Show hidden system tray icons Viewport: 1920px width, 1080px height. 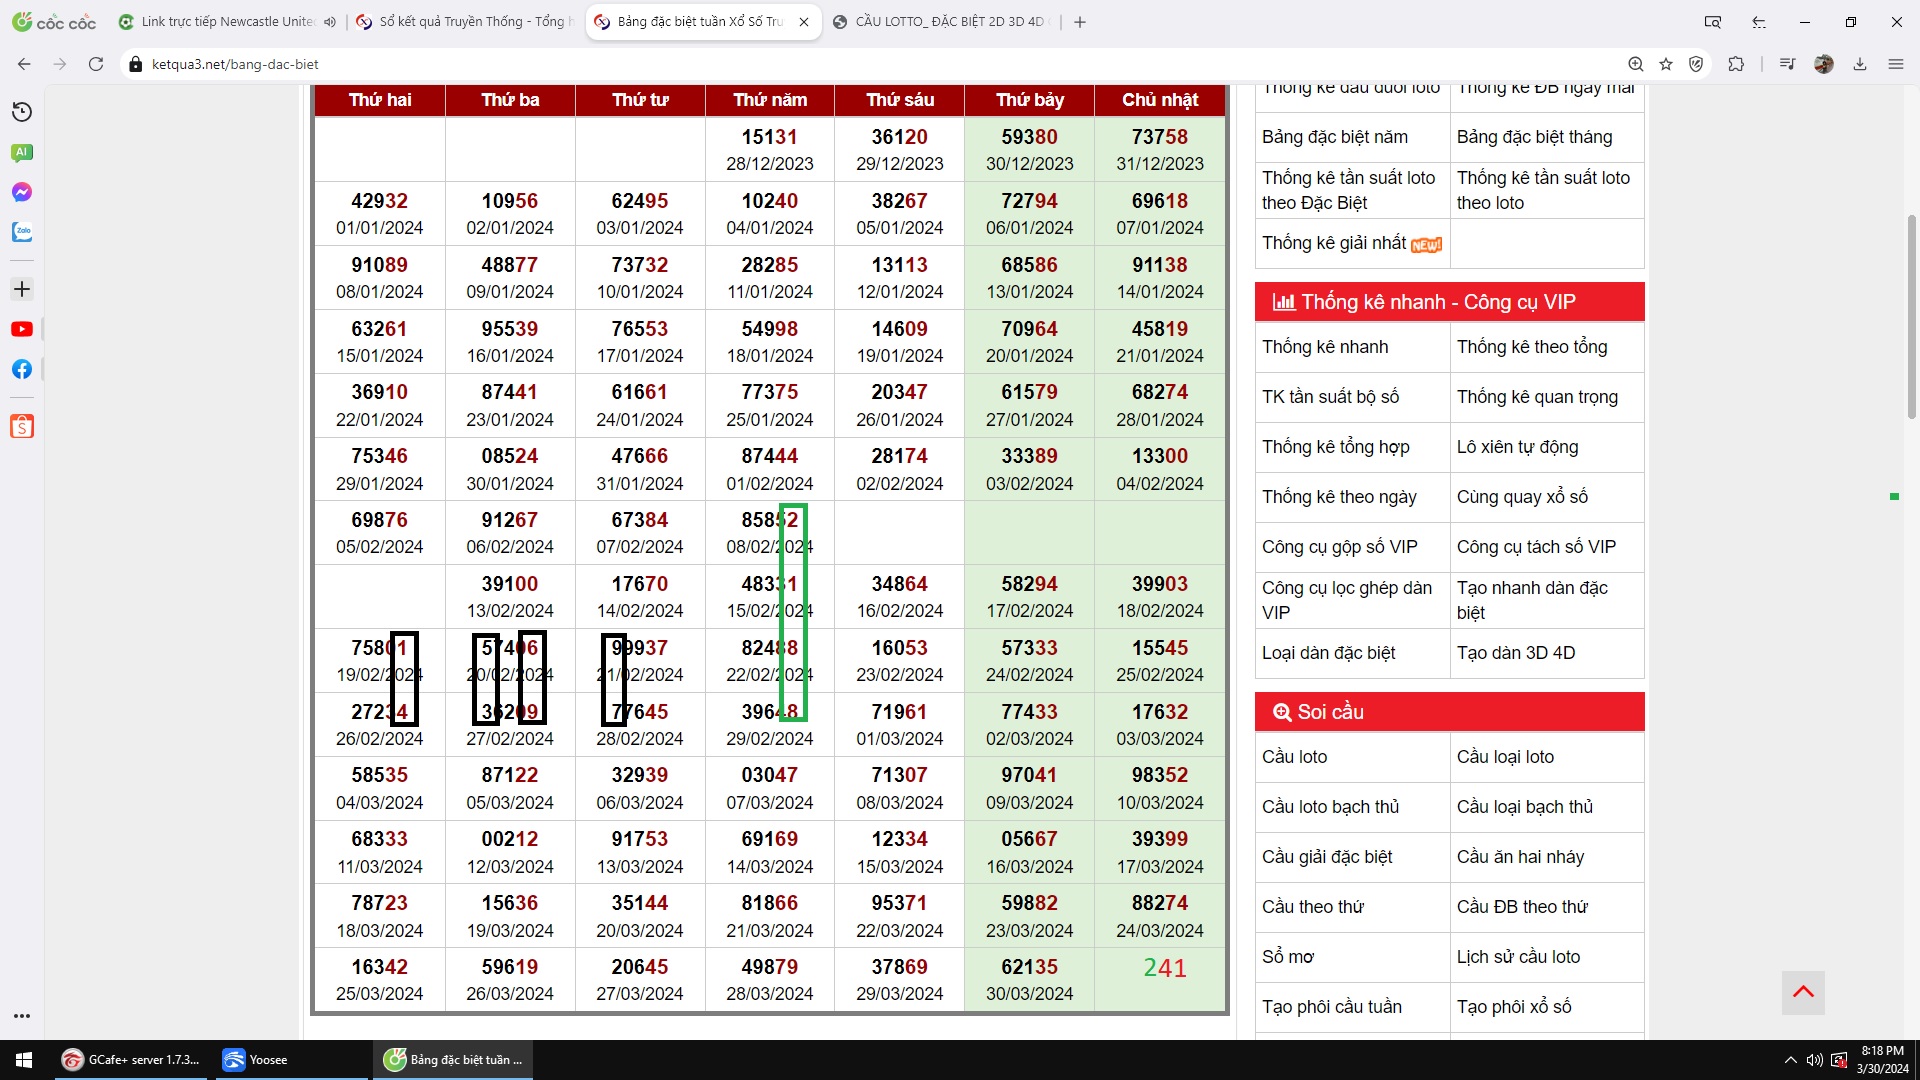click(1790, 1060)
